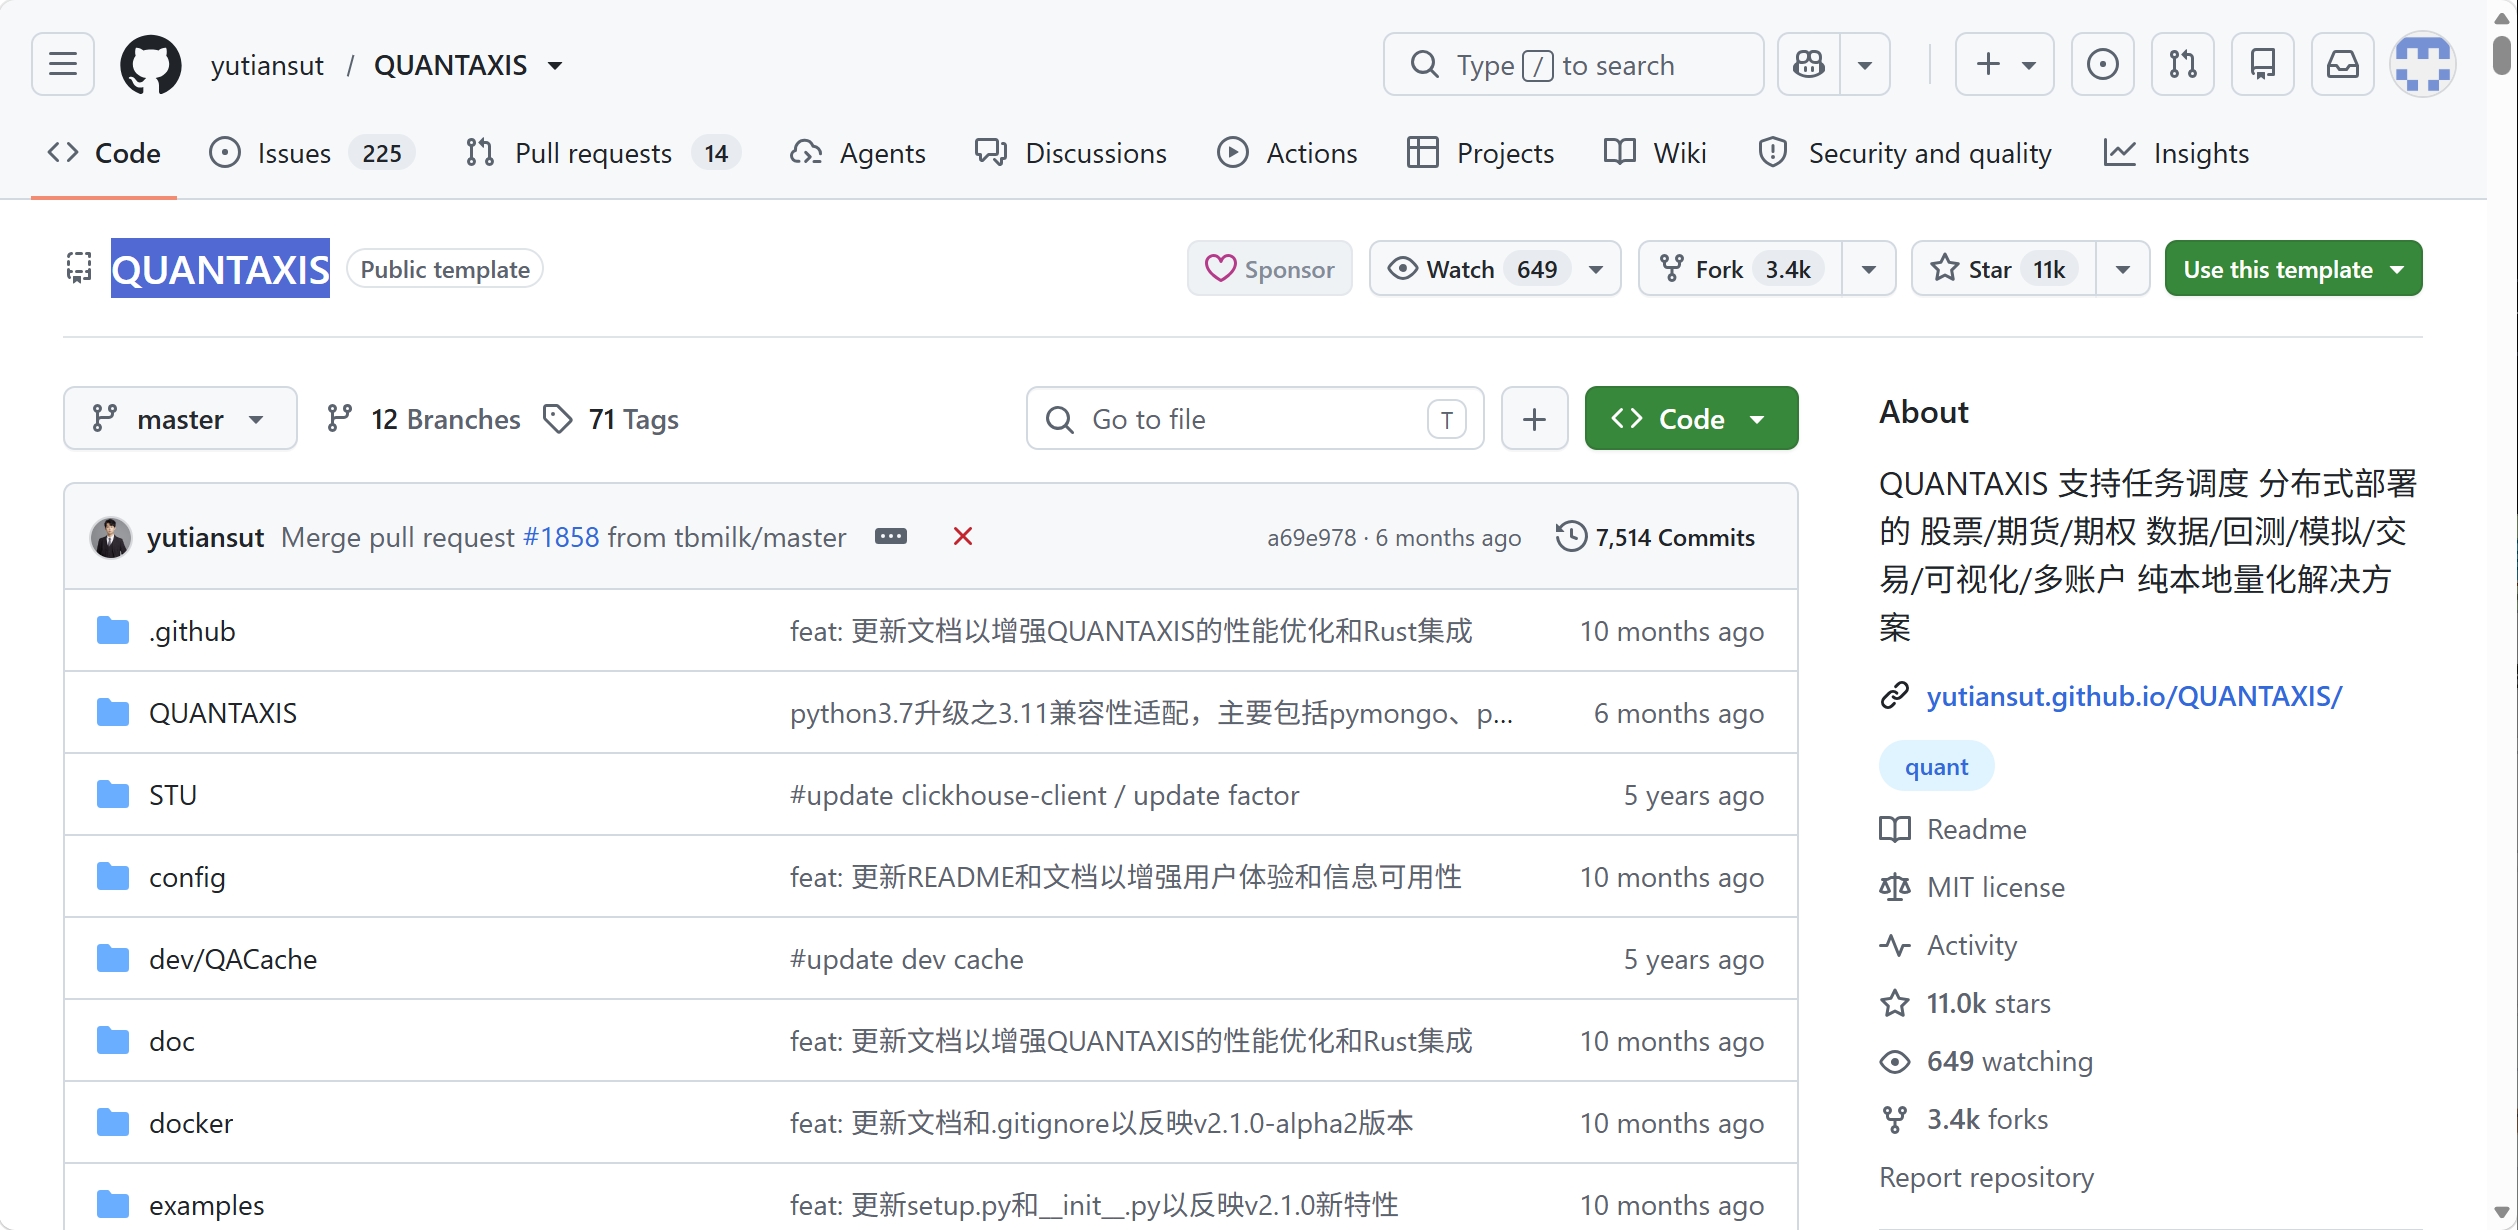Expand commit message ellipsis button
Screen dimensions: 2518x1230
[891, 537]
